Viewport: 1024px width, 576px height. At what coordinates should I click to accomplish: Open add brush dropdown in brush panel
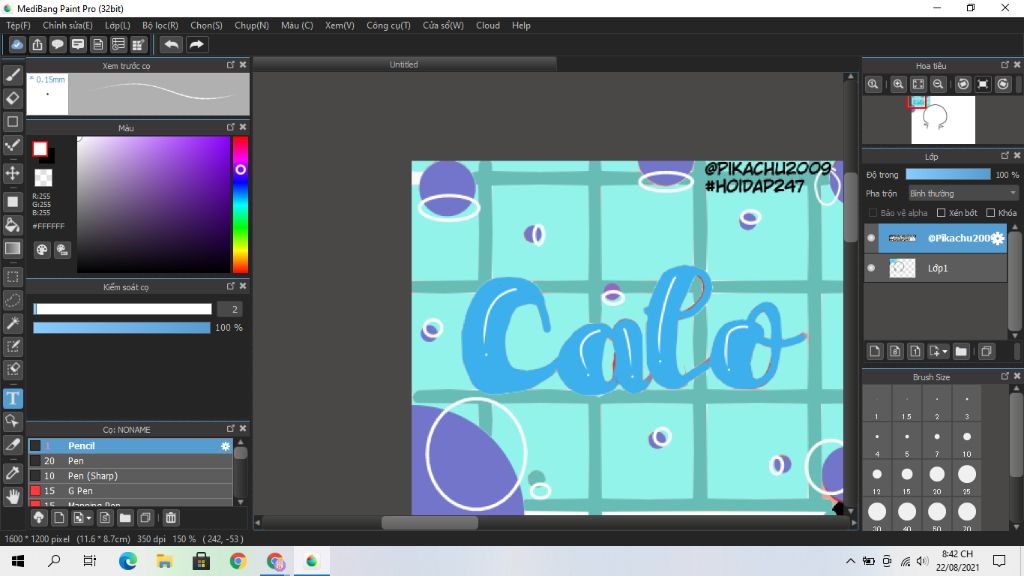tap(89, 519)
